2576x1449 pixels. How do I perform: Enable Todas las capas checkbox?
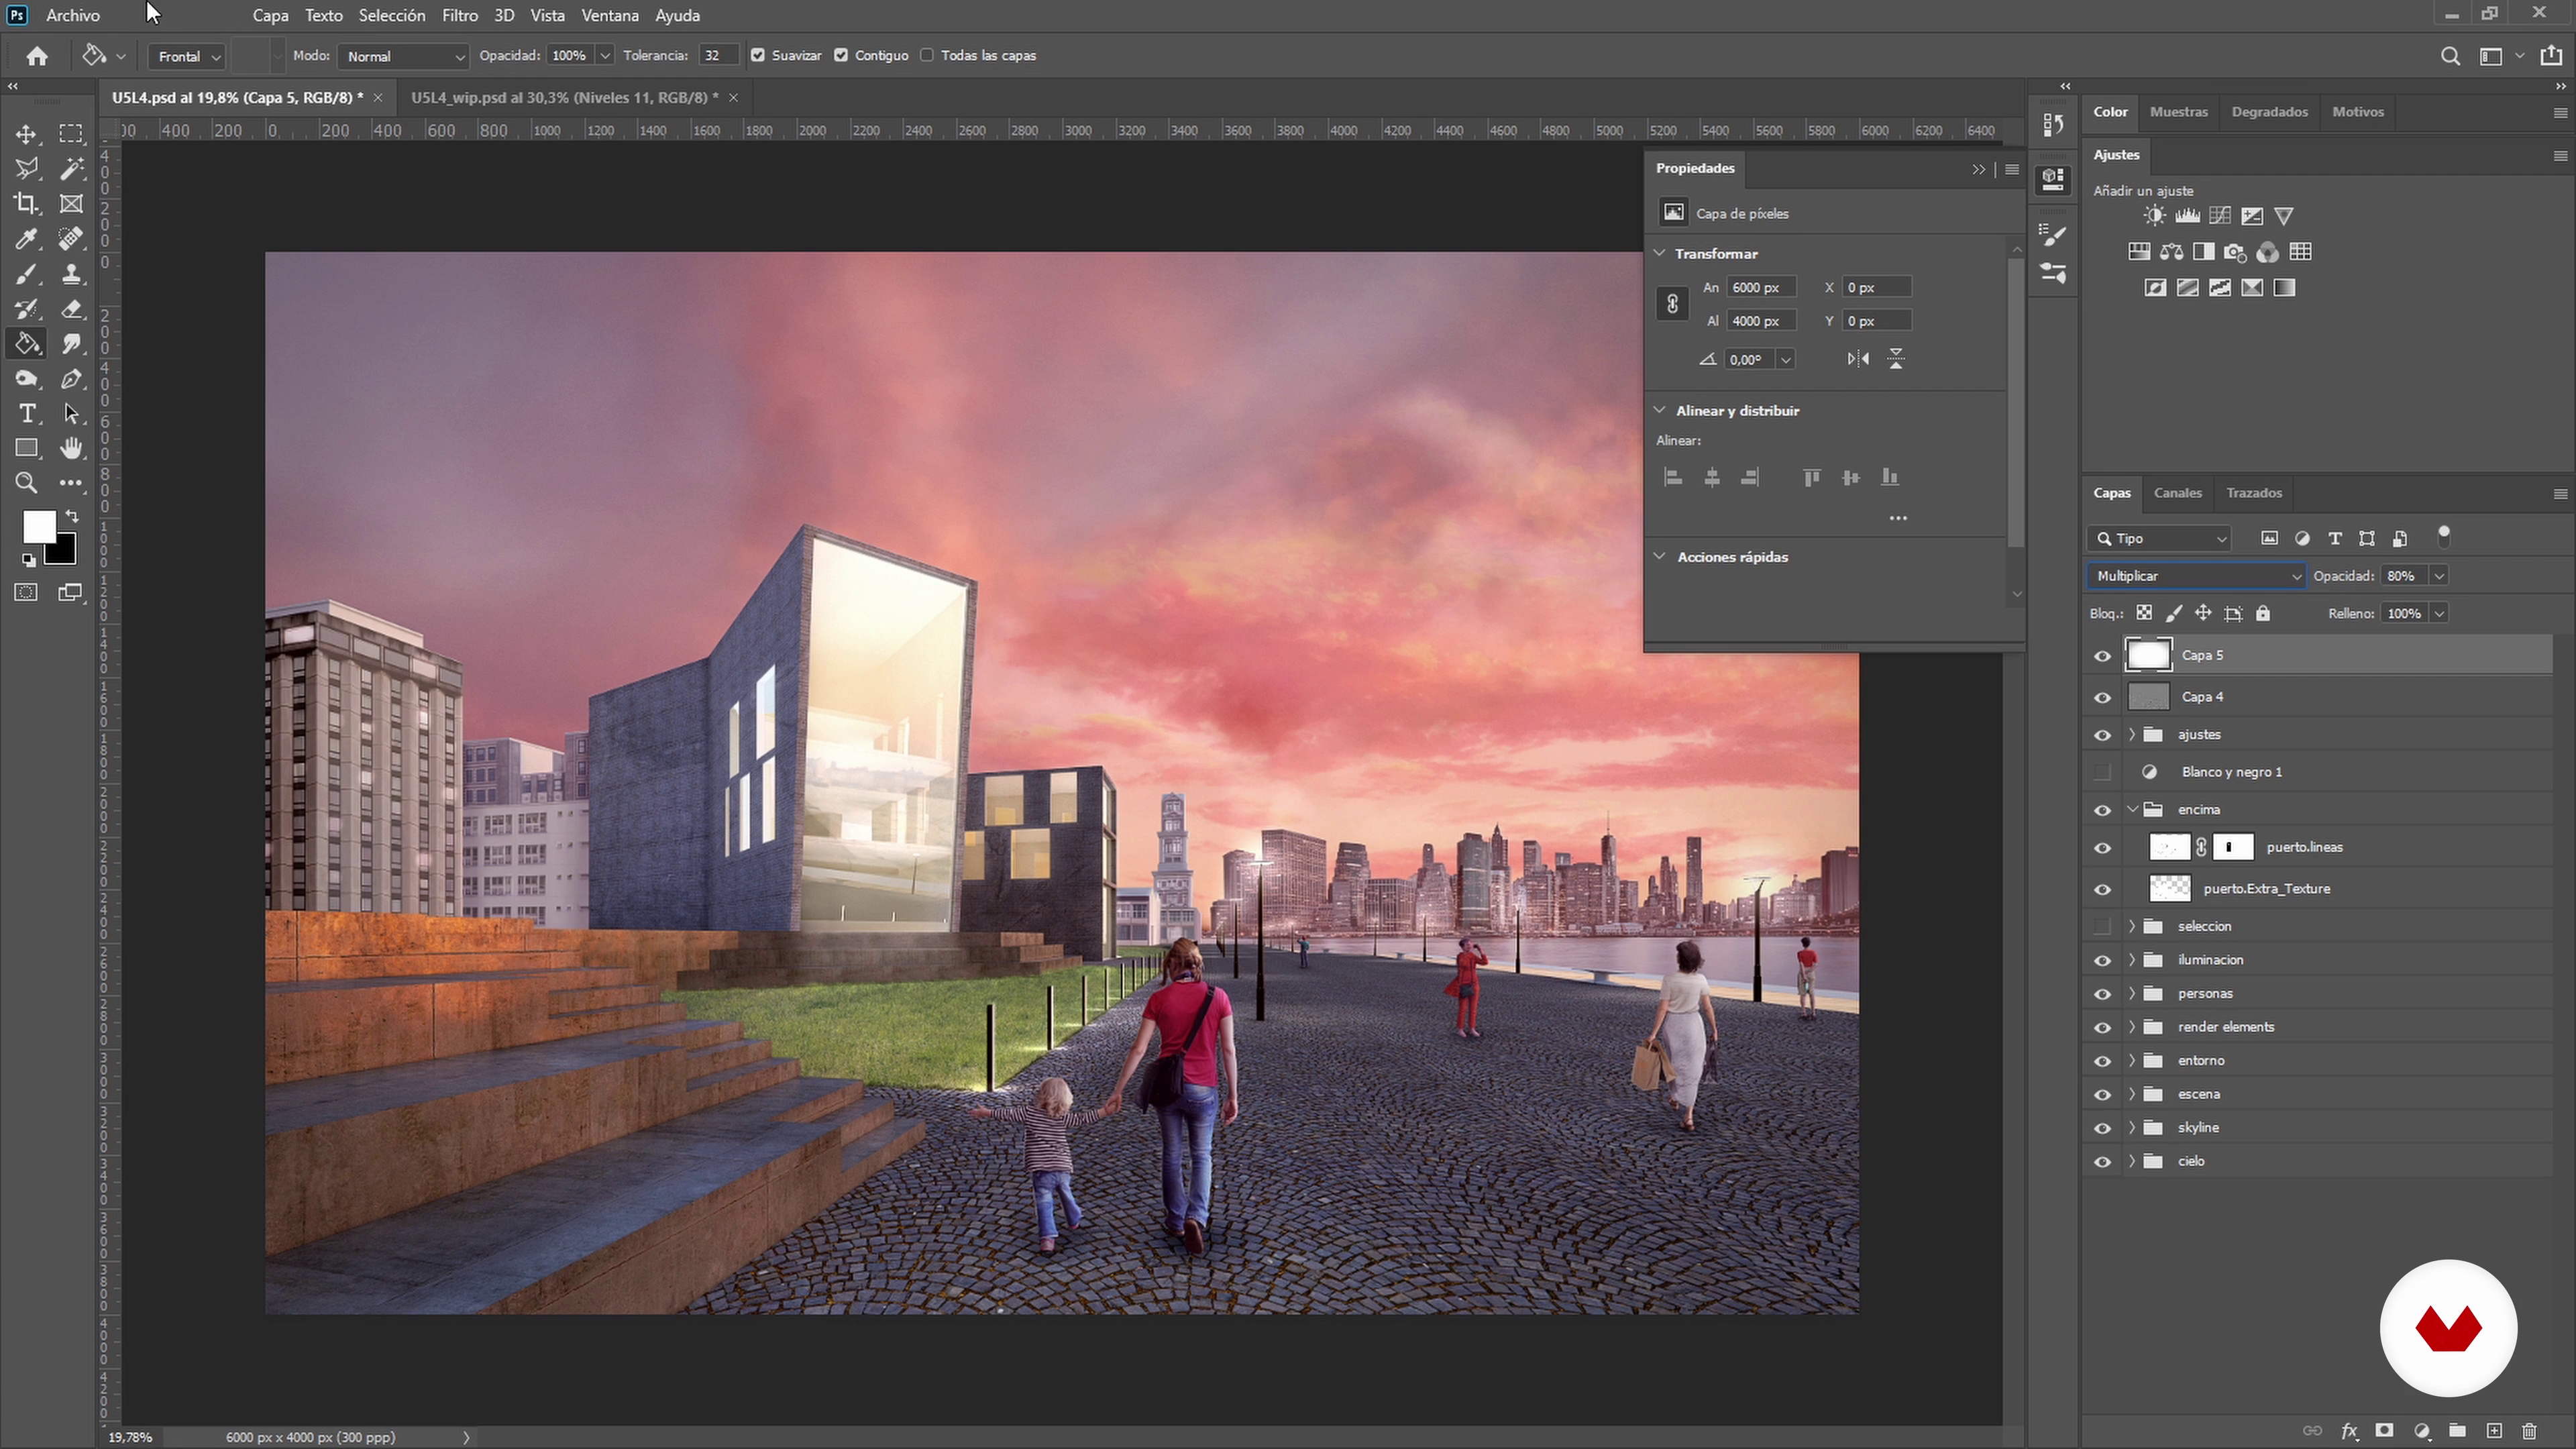927,56
